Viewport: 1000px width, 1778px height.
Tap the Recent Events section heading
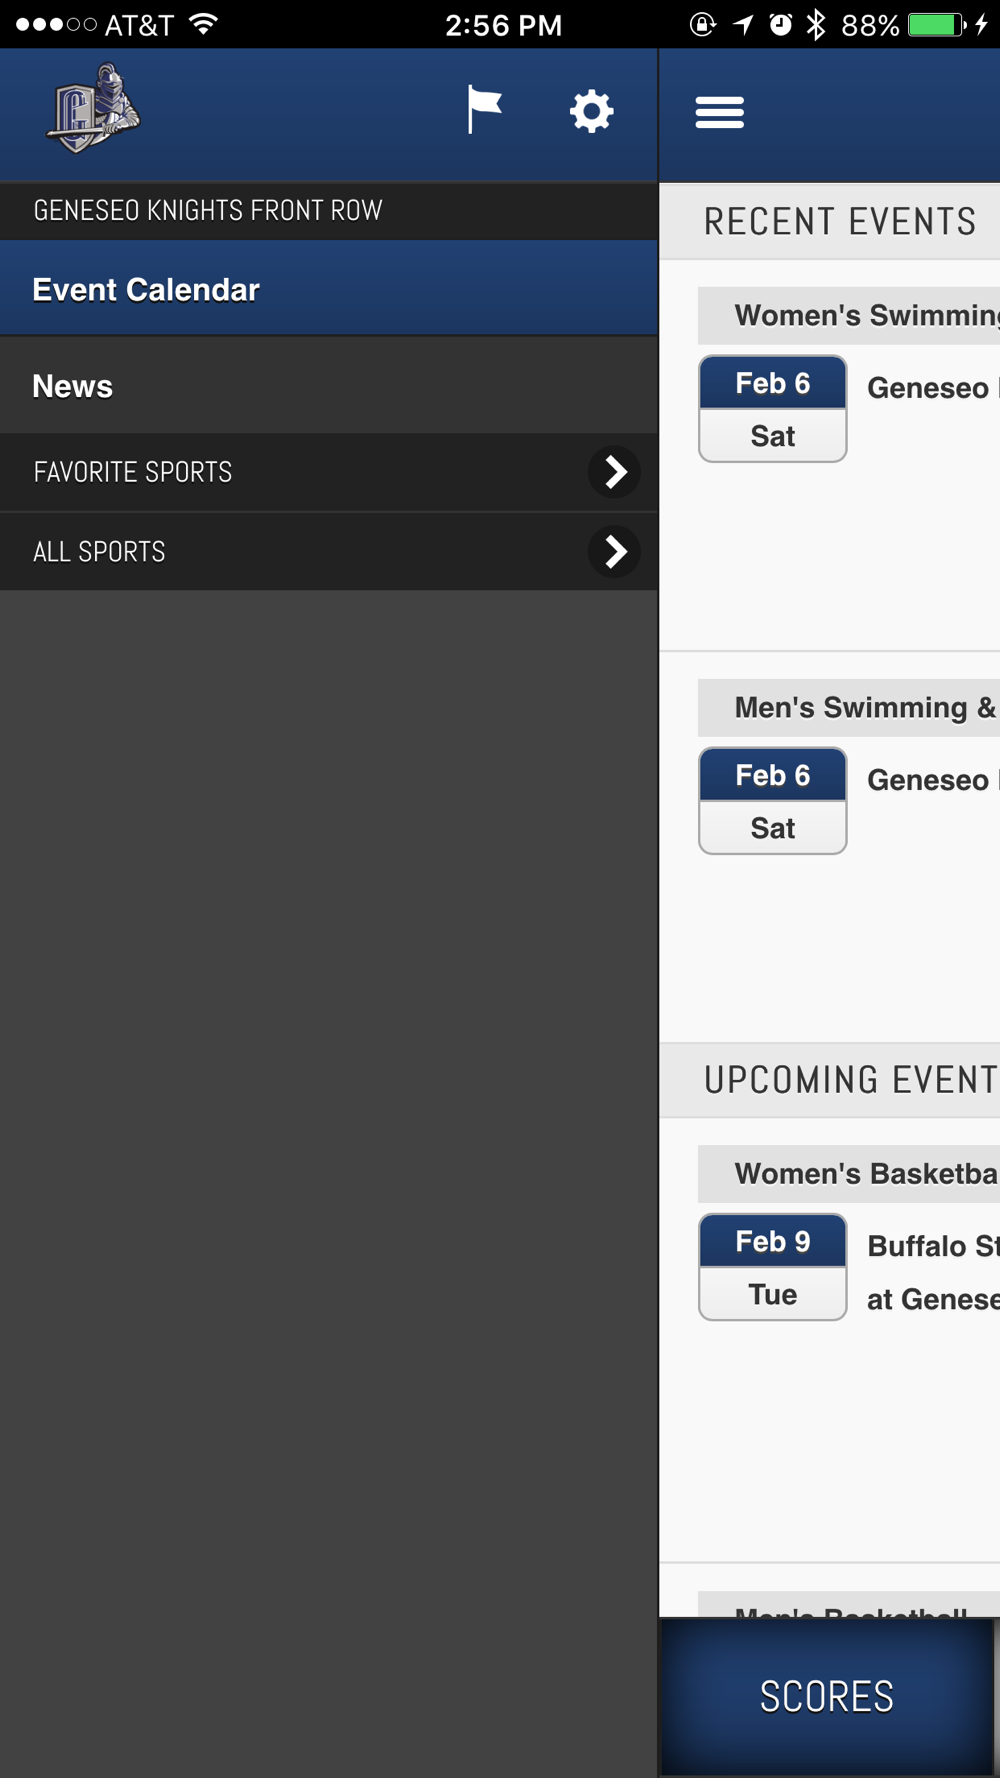click(x=838, y=222)
